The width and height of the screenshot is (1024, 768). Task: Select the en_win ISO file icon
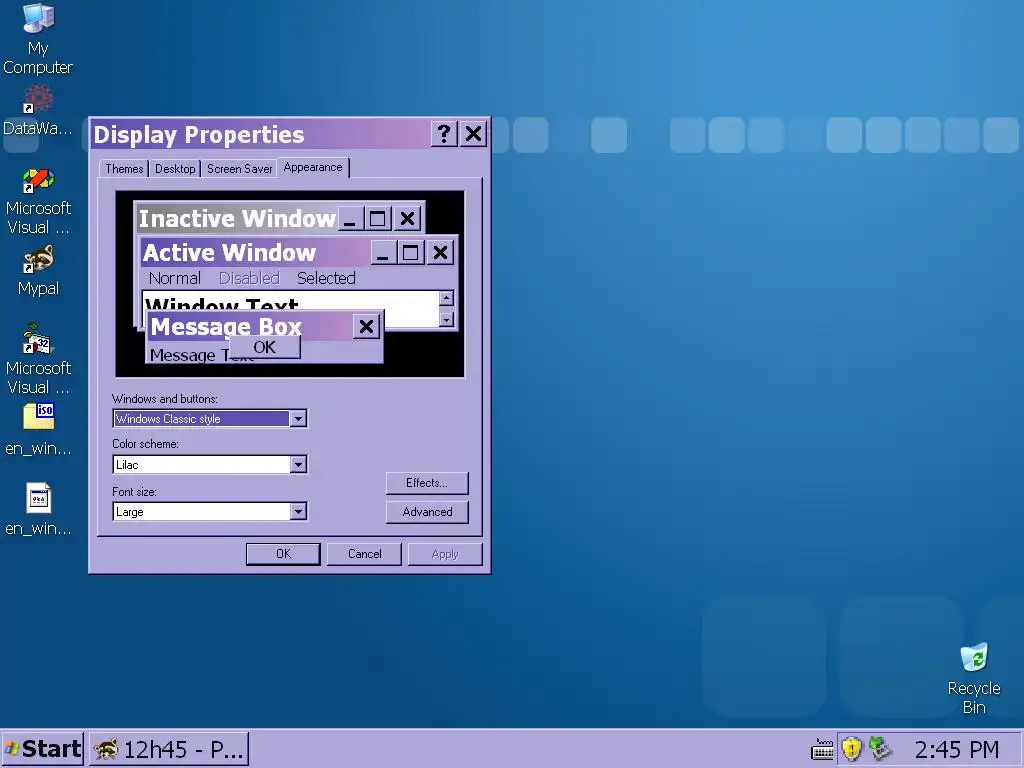tap(38, 429)
